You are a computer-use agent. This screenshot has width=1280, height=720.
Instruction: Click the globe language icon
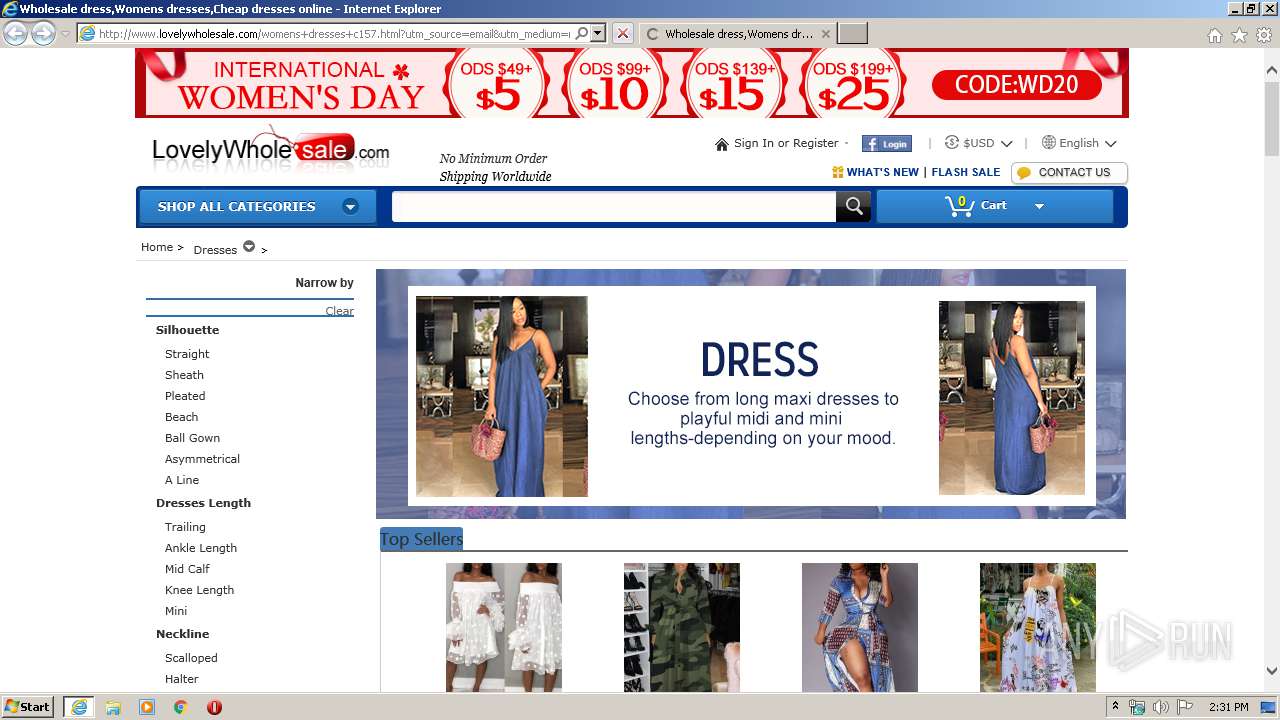[1048, 143]
